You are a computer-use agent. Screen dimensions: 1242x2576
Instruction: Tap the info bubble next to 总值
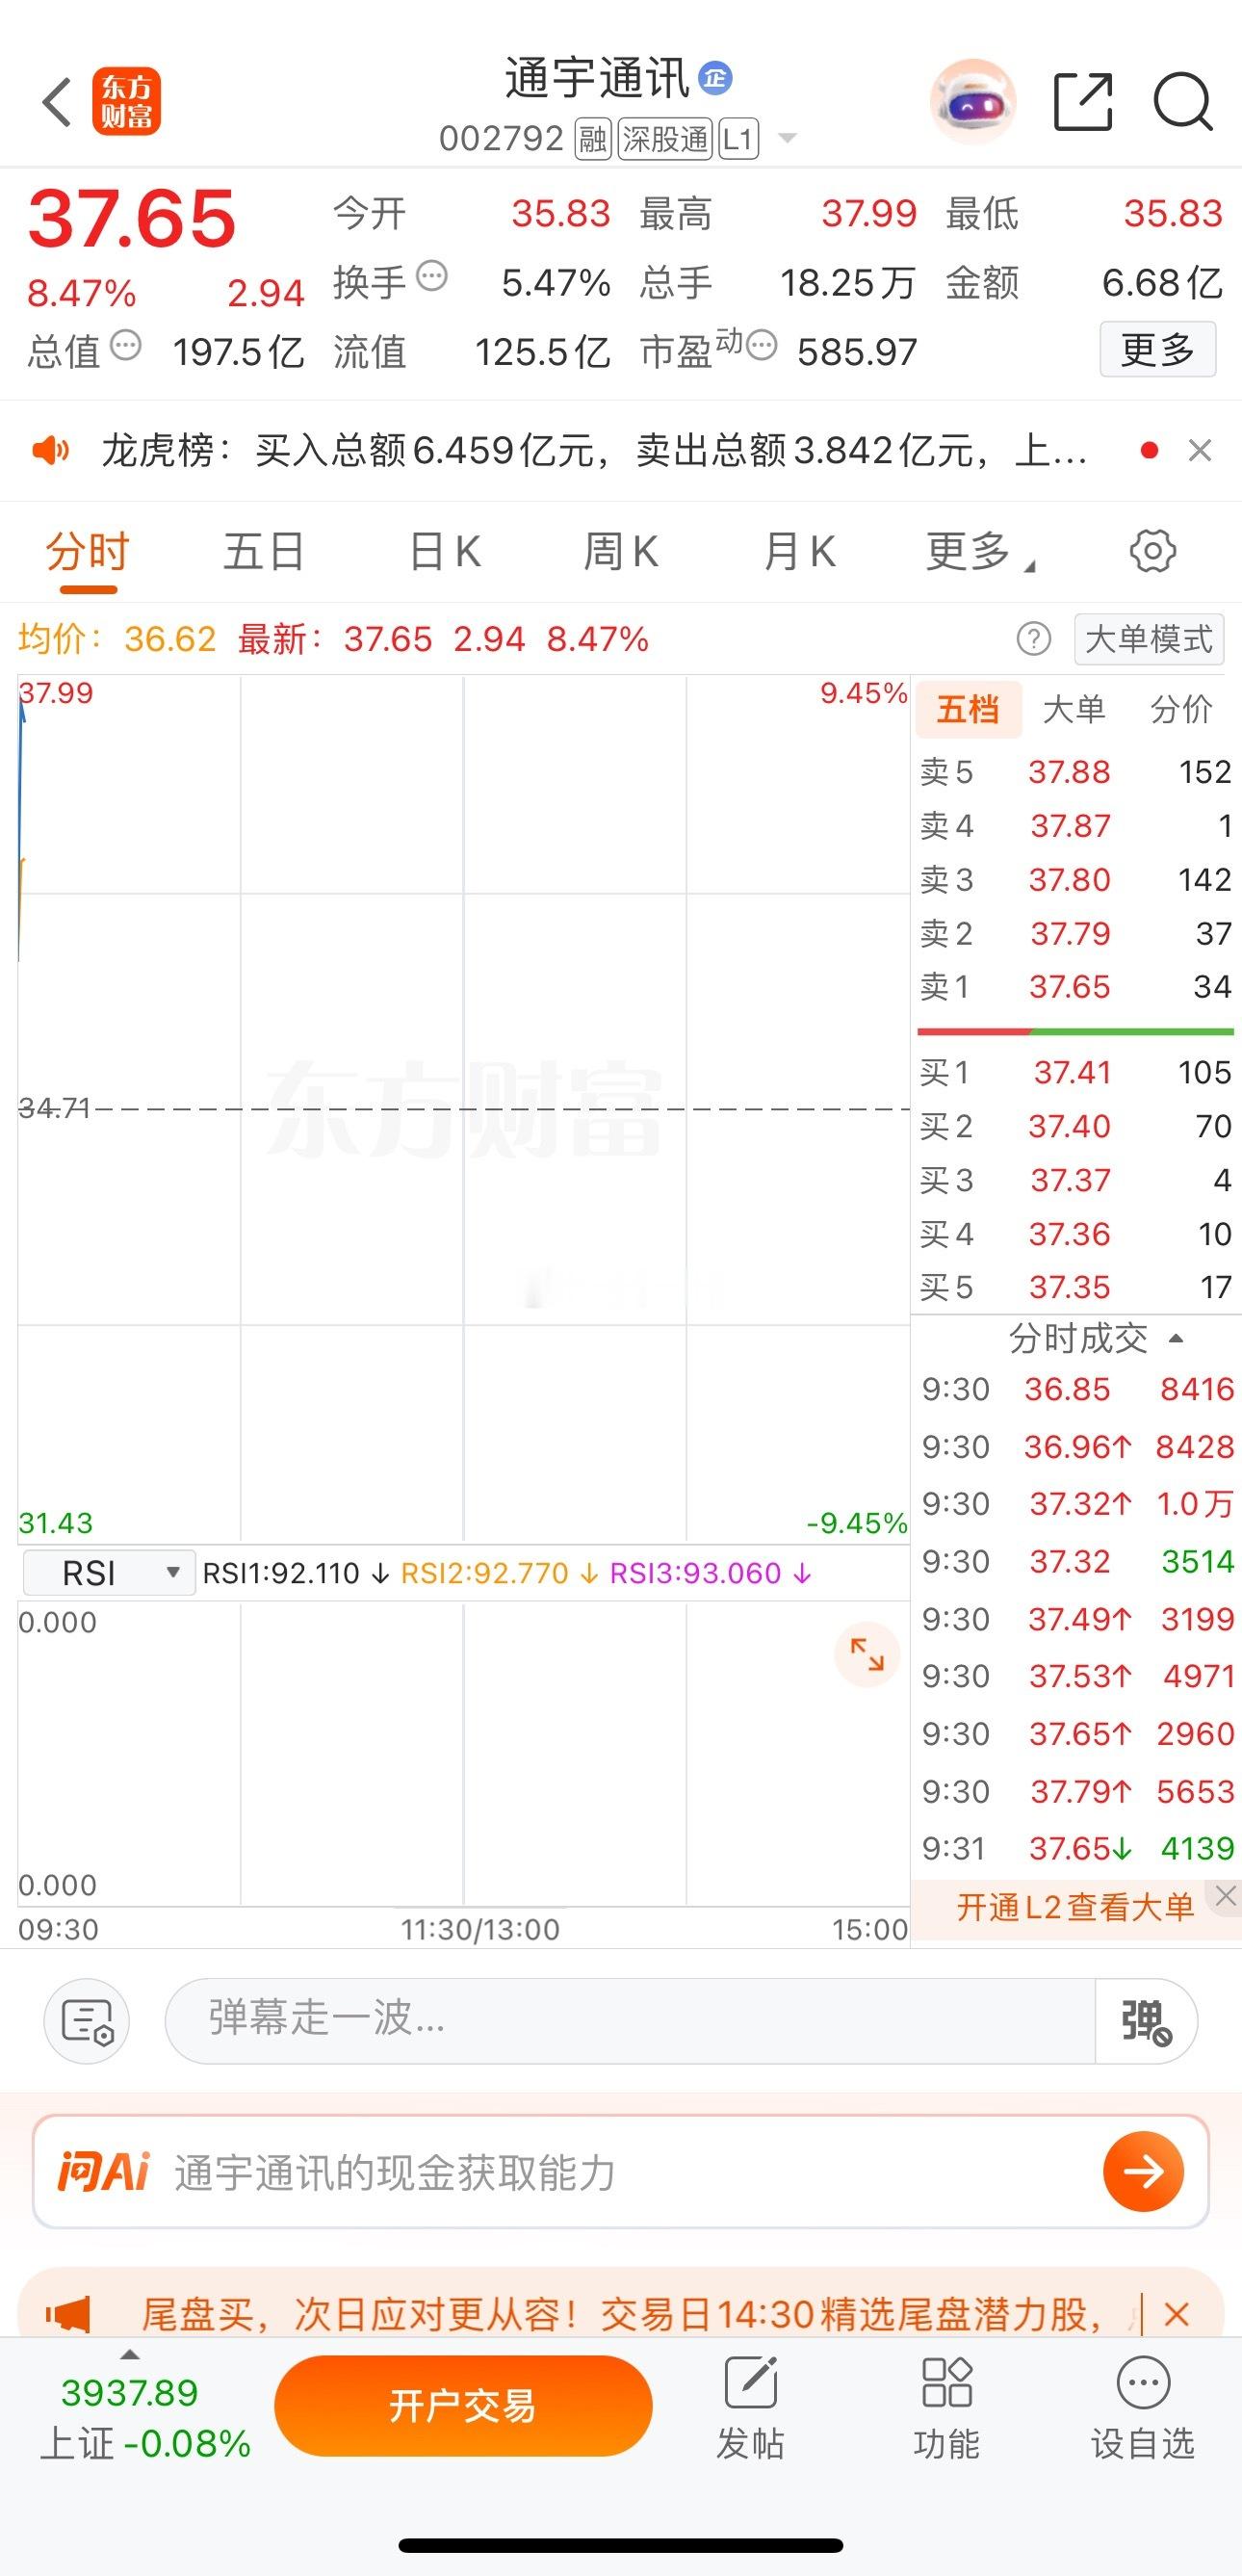(125, 346)
